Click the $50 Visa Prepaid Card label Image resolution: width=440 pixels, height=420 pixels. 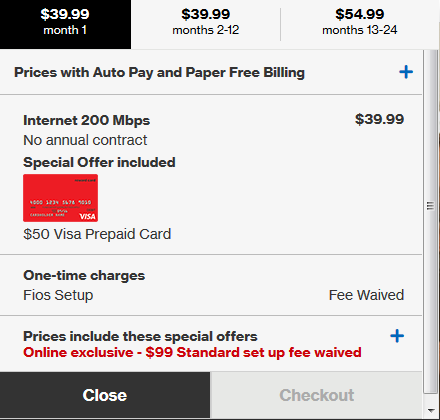tap(97, 234)
